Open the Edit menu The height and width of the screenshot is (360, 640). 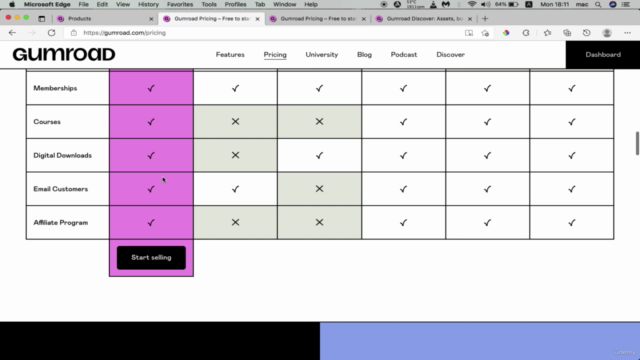[102, 4]
